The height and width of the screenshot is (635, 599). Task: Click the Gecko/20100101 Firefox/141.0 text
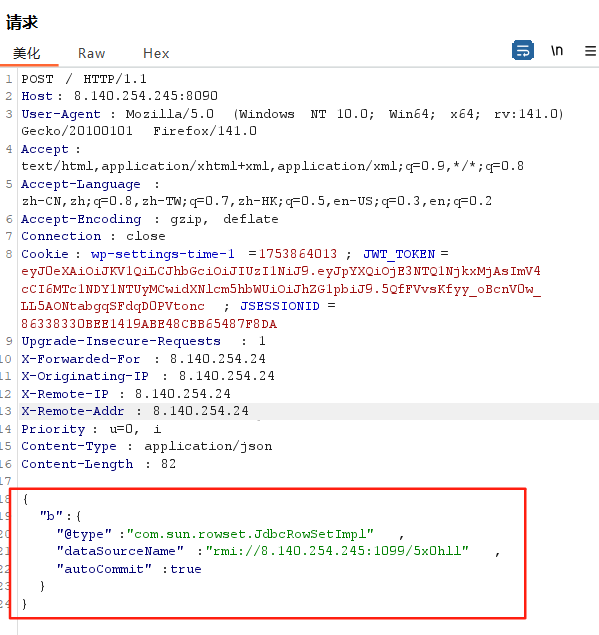(x=139, y=131)
